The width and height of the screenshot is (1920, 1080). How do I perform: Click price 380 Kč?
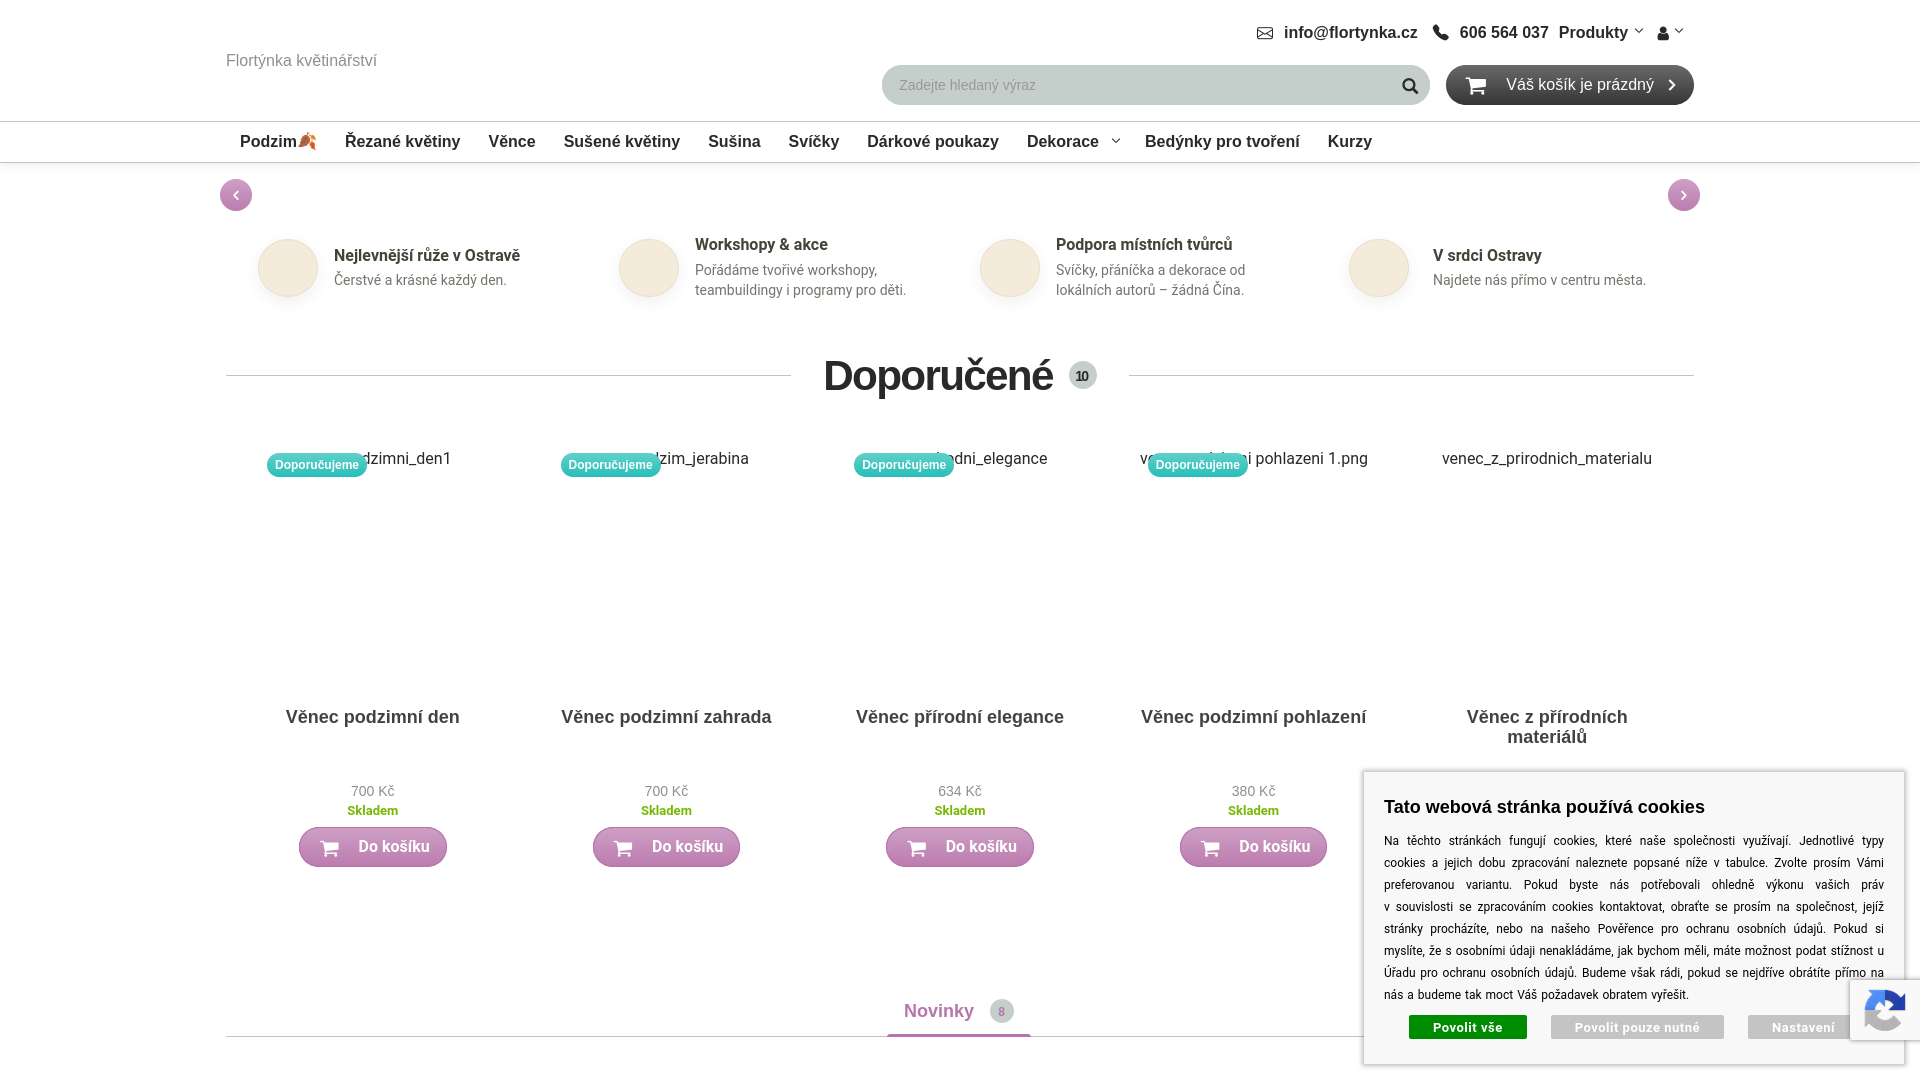tap(1253, 791)
